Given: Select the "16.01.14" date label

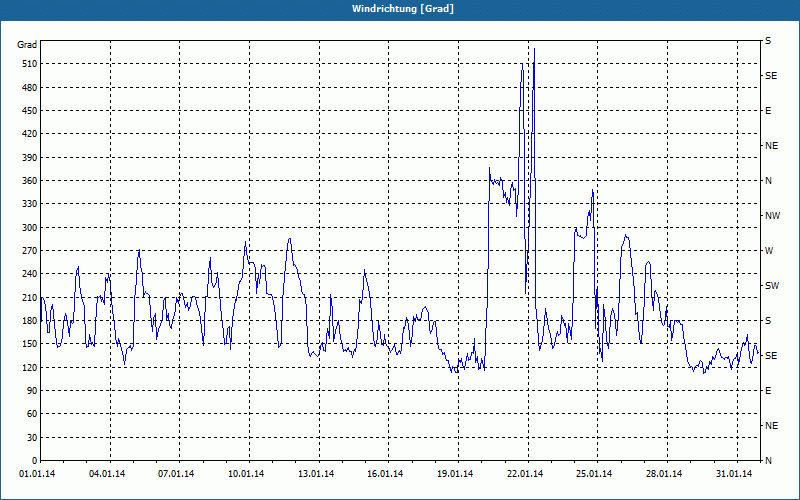Looking at the screenshot, I should (x=385, y=474).
